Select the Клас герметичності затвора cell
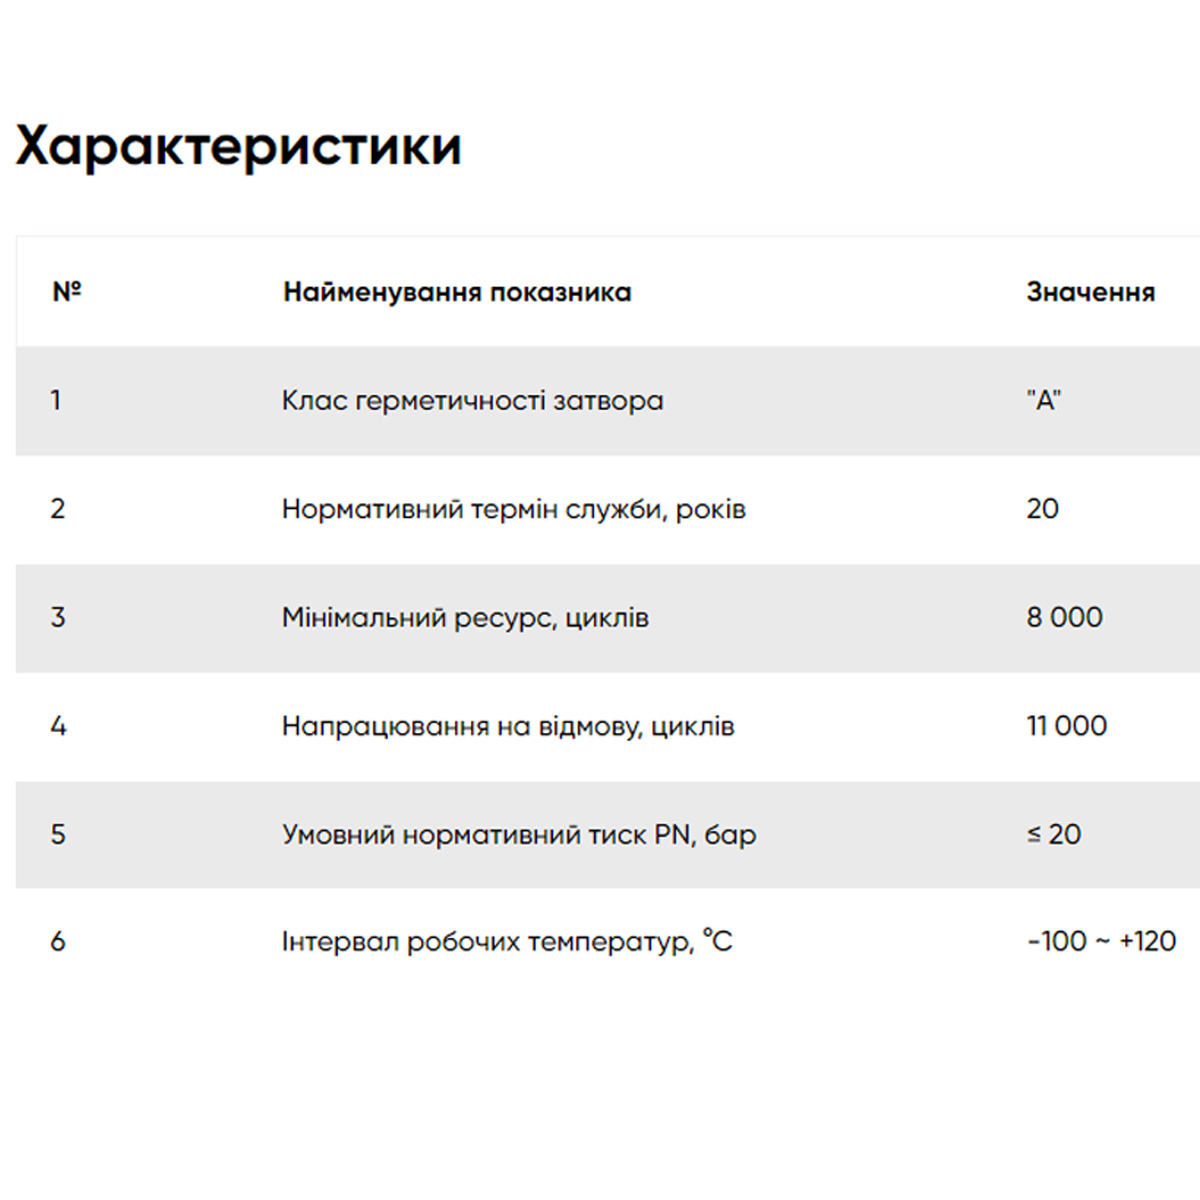Viewport: 1200px width, 1200px height. pos(472,401)
